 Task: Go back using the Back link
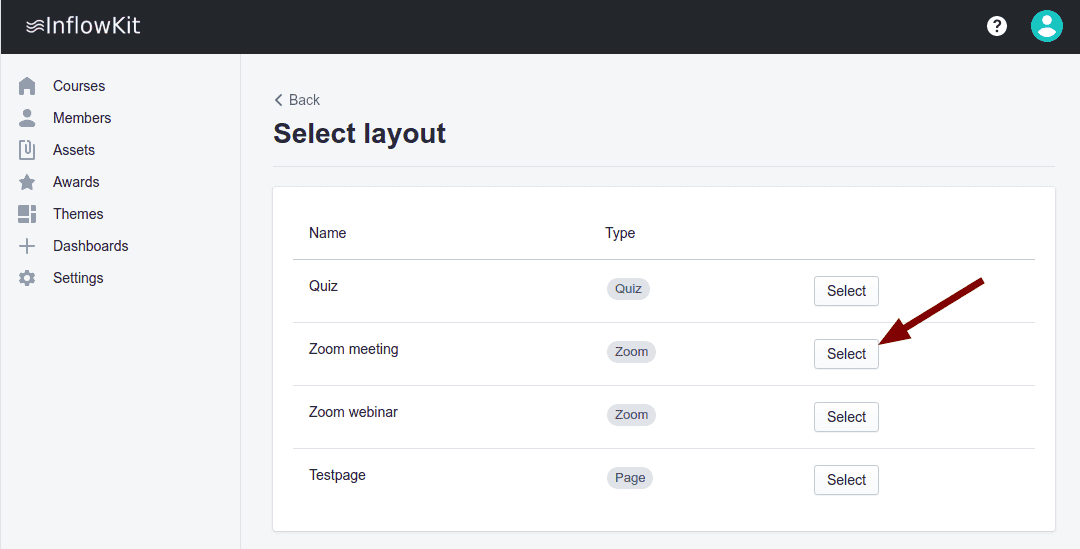click(x=297, y=100)
